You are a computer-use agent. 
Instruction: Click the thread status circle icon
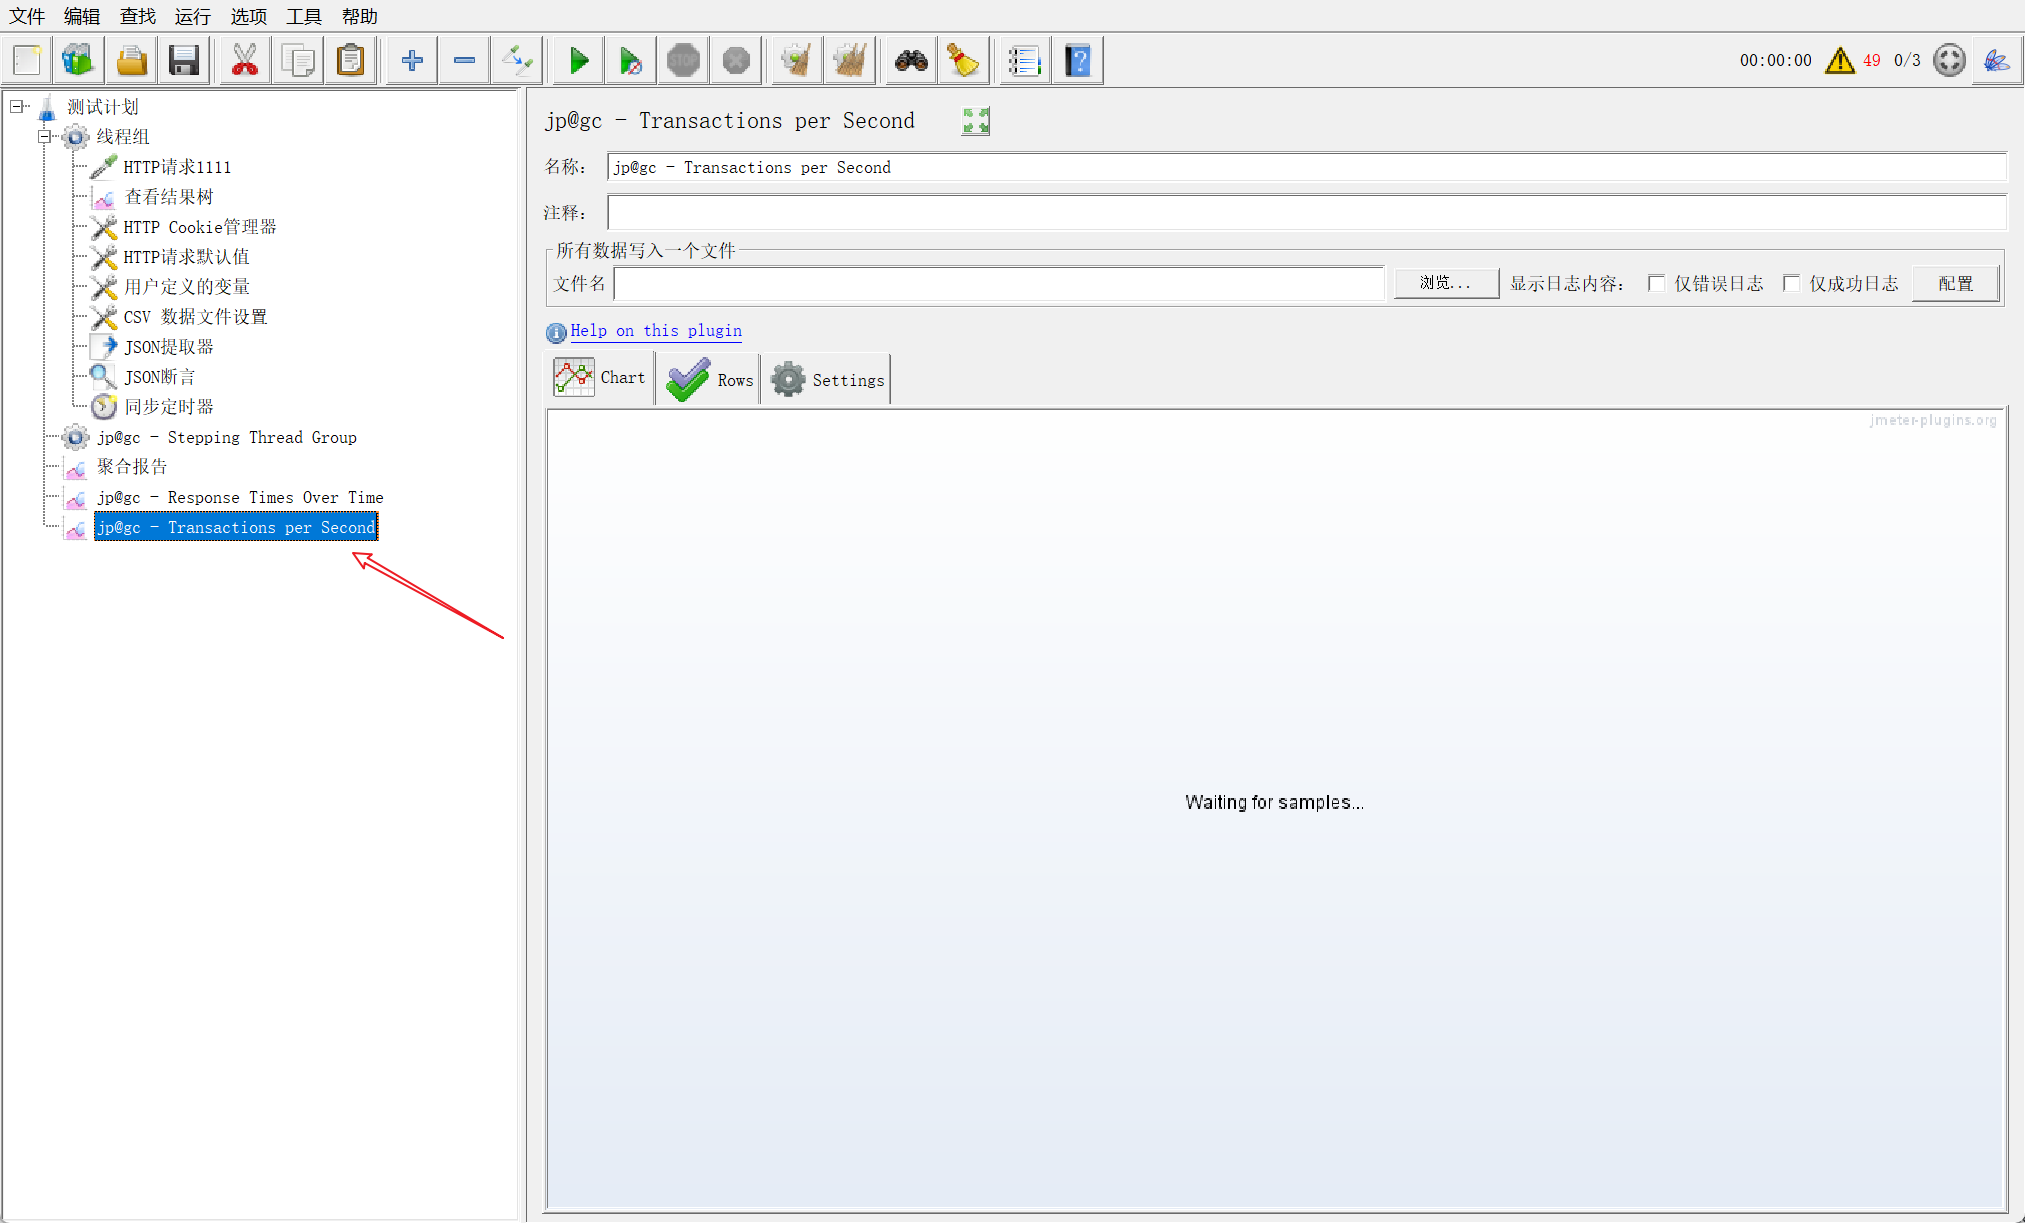pyautogui.click(x=1949, y=61)
